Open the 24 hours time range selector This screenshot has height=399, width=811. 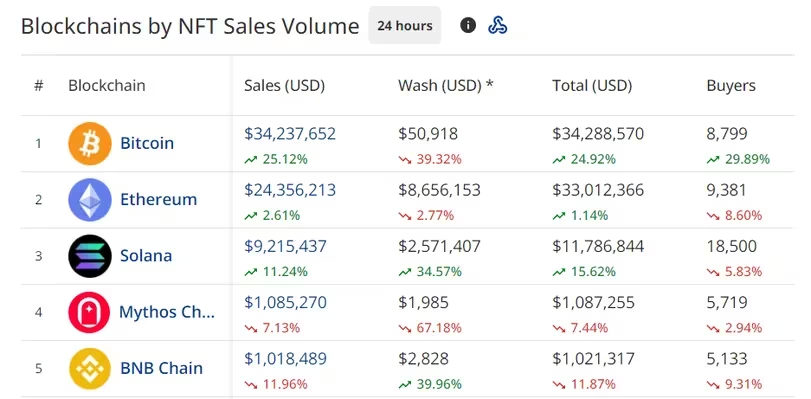click(404, 25)
